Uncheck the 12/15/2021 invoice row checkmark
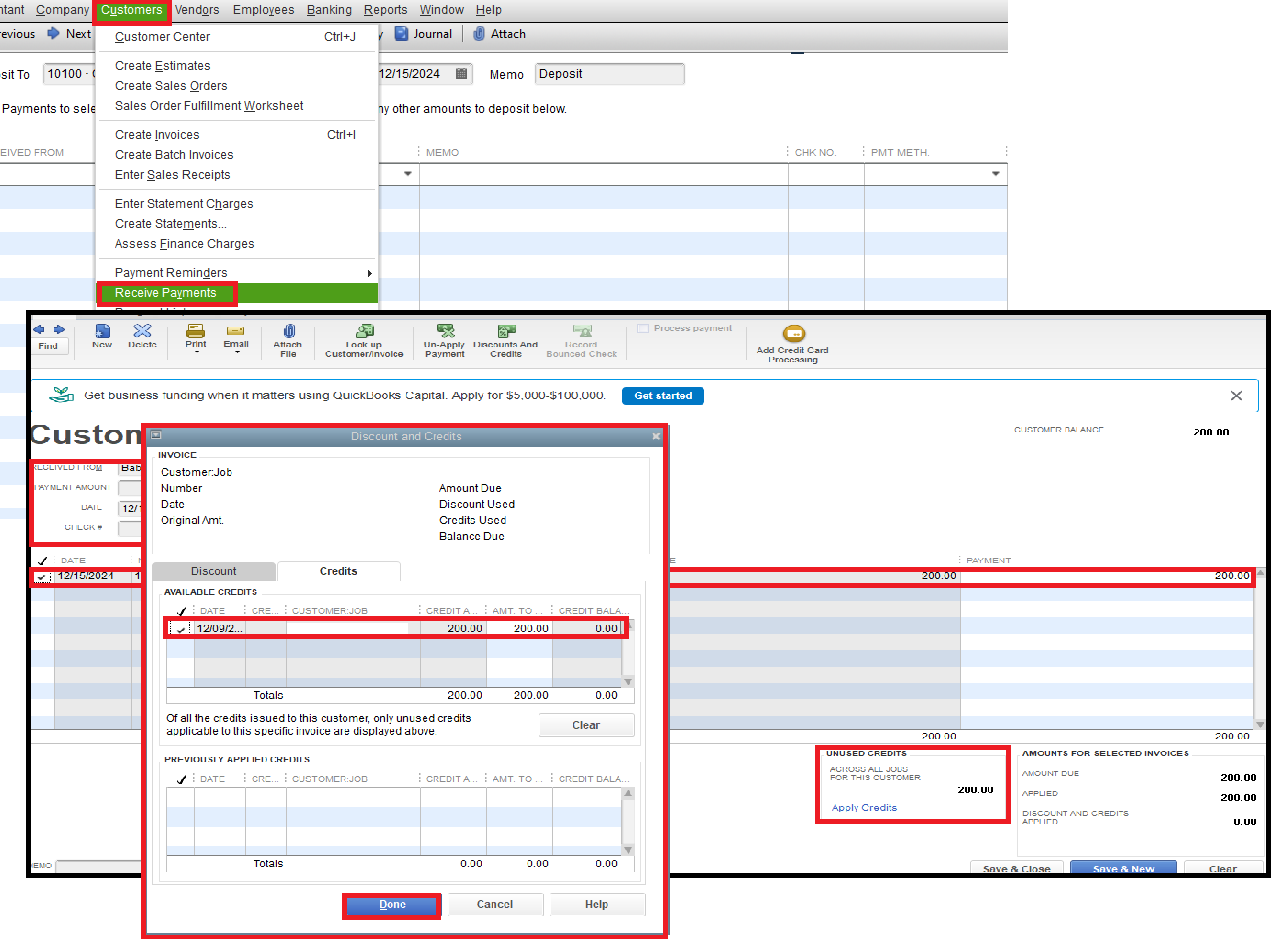 pyautogui.click(x=40, y=577)
